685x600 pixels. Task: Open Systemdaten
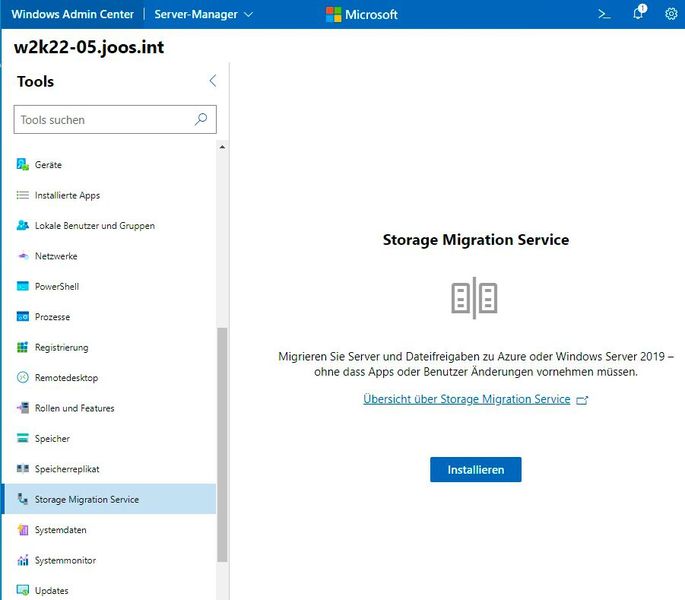(x=109, y=530)
